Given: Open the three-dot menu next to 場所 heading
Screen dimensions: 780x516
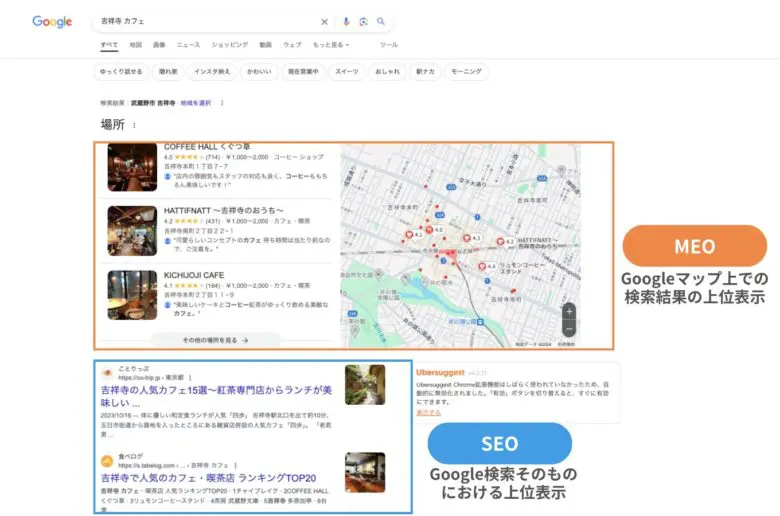Looking at the screenshot, I should (x=134, y=125).
